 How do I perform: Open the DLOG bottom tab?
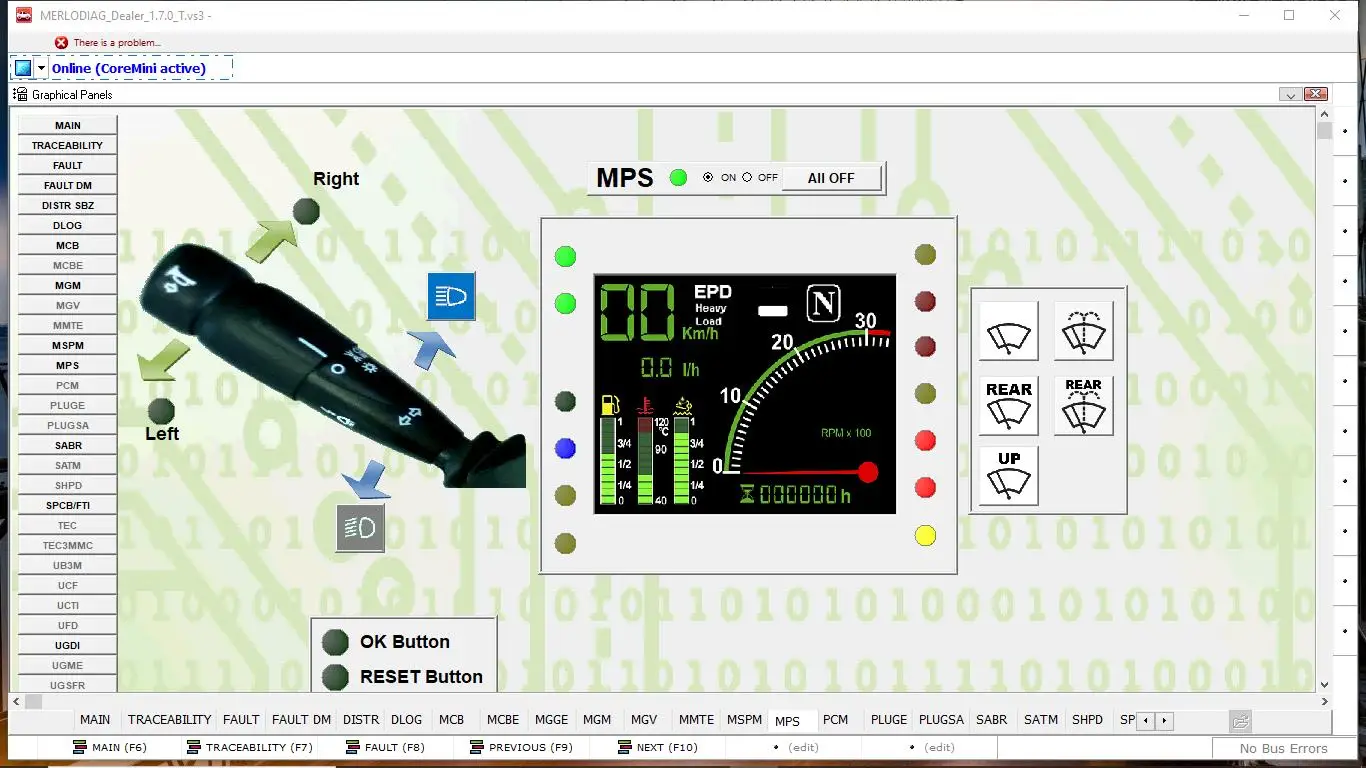coord(406,720)
